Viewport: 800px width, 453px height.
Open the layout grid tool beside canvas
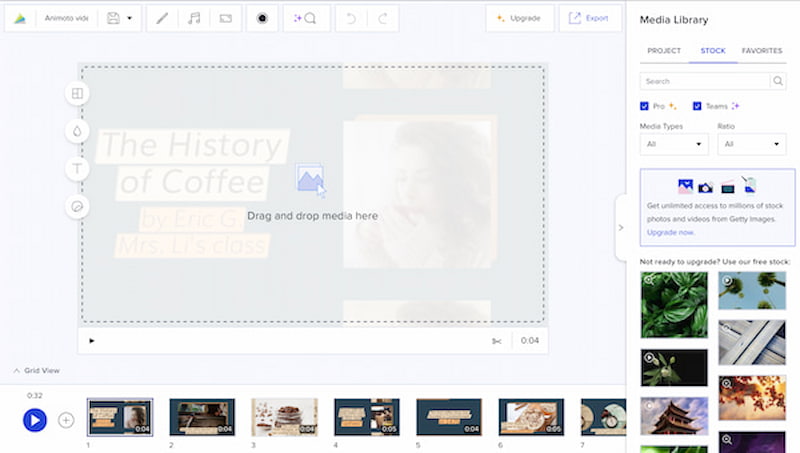tap(77, 94)
